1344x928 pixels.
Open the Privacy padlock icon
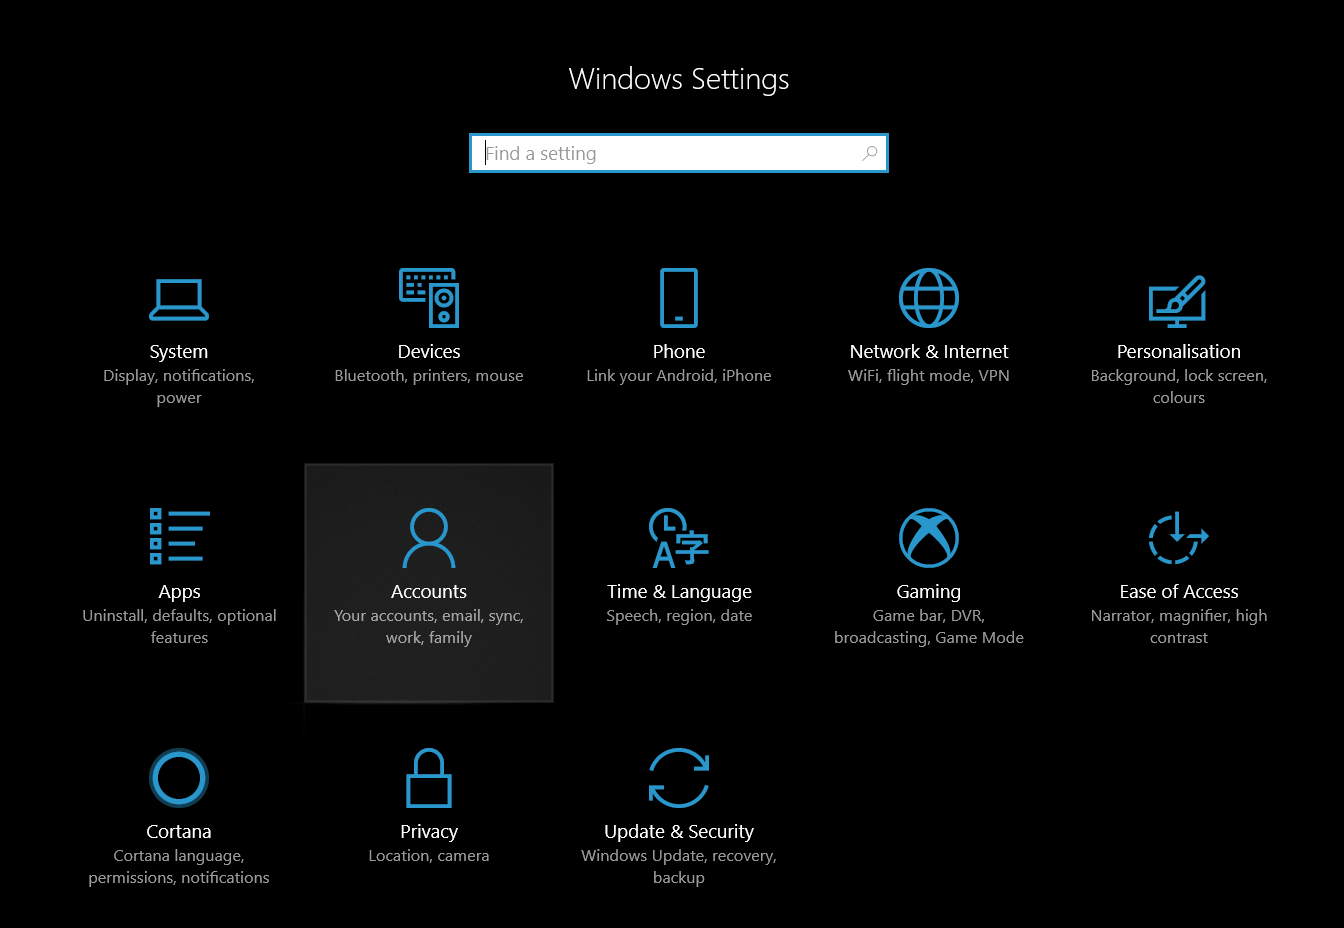[x=429, y=777]
